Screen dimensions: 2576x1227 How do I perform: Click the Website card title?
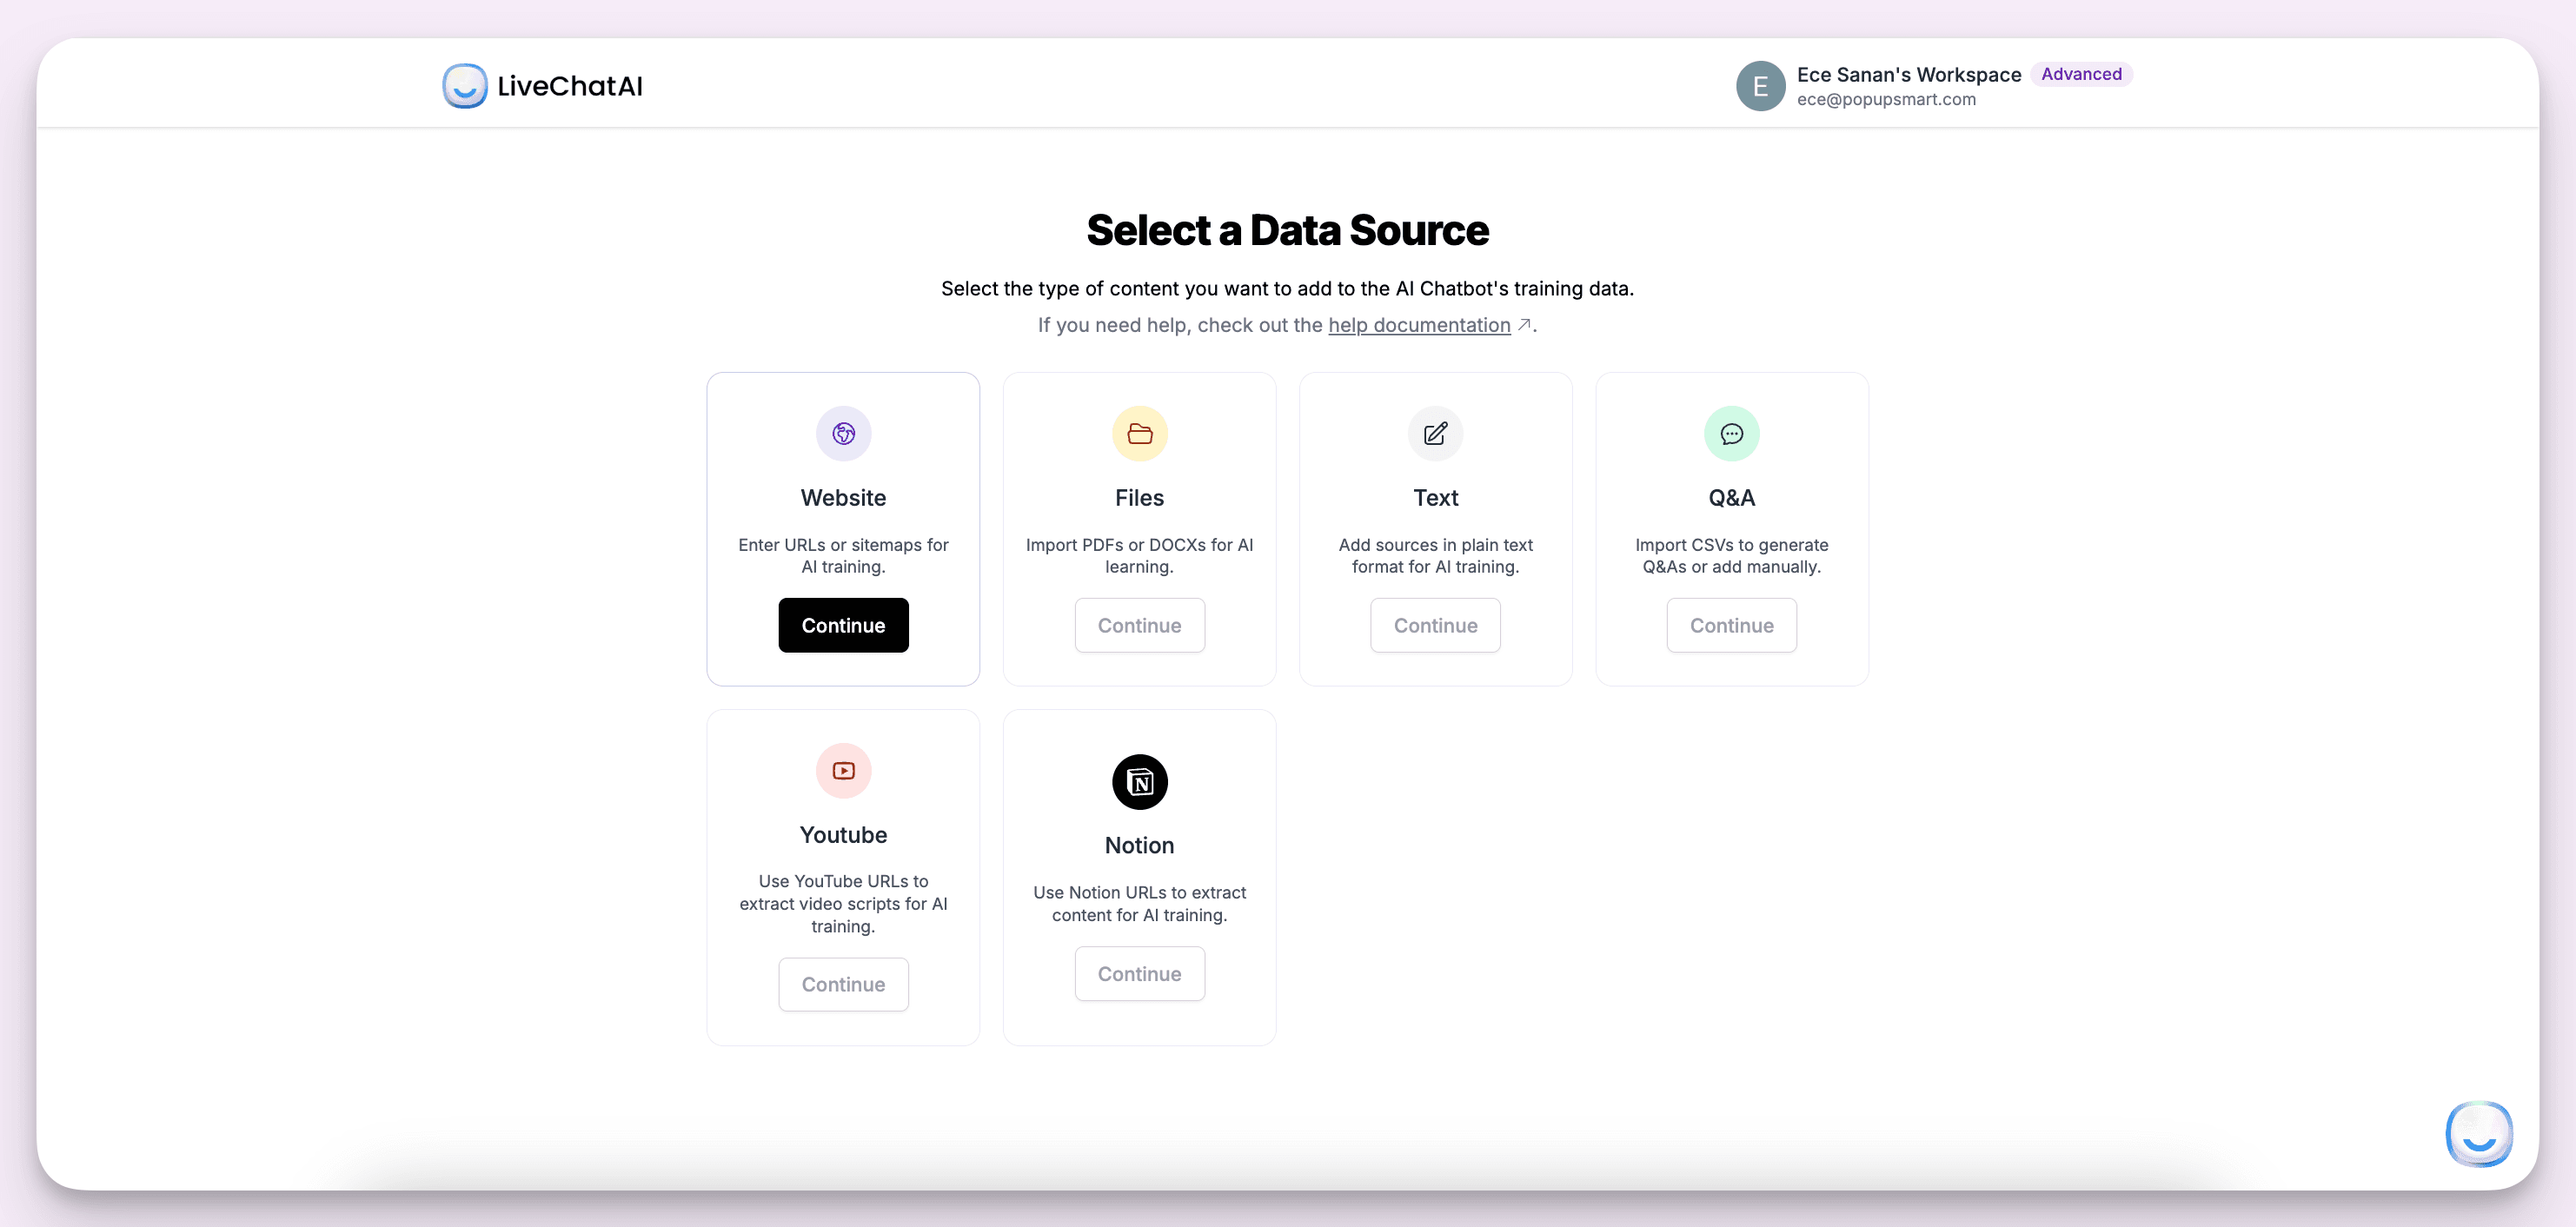843,497
